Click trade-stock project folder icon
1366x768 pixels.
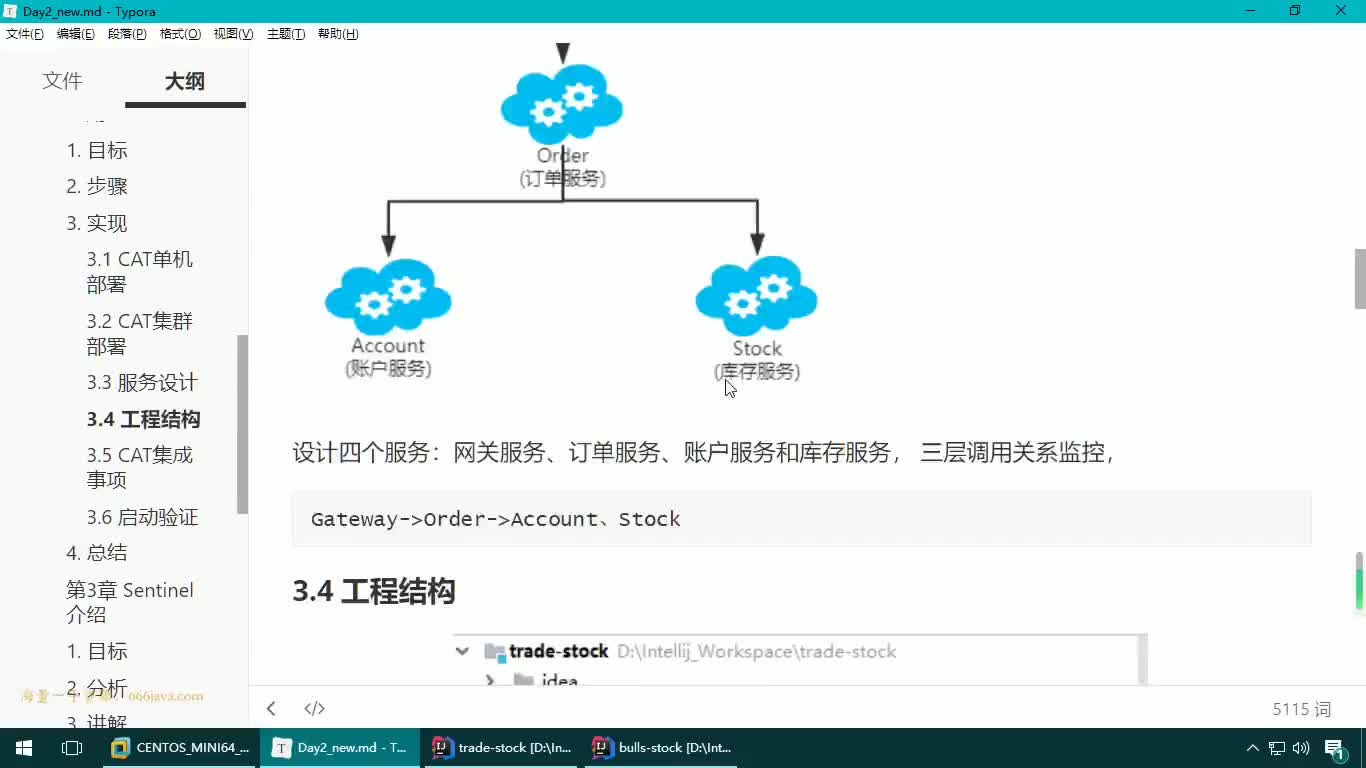click(494, 652)
